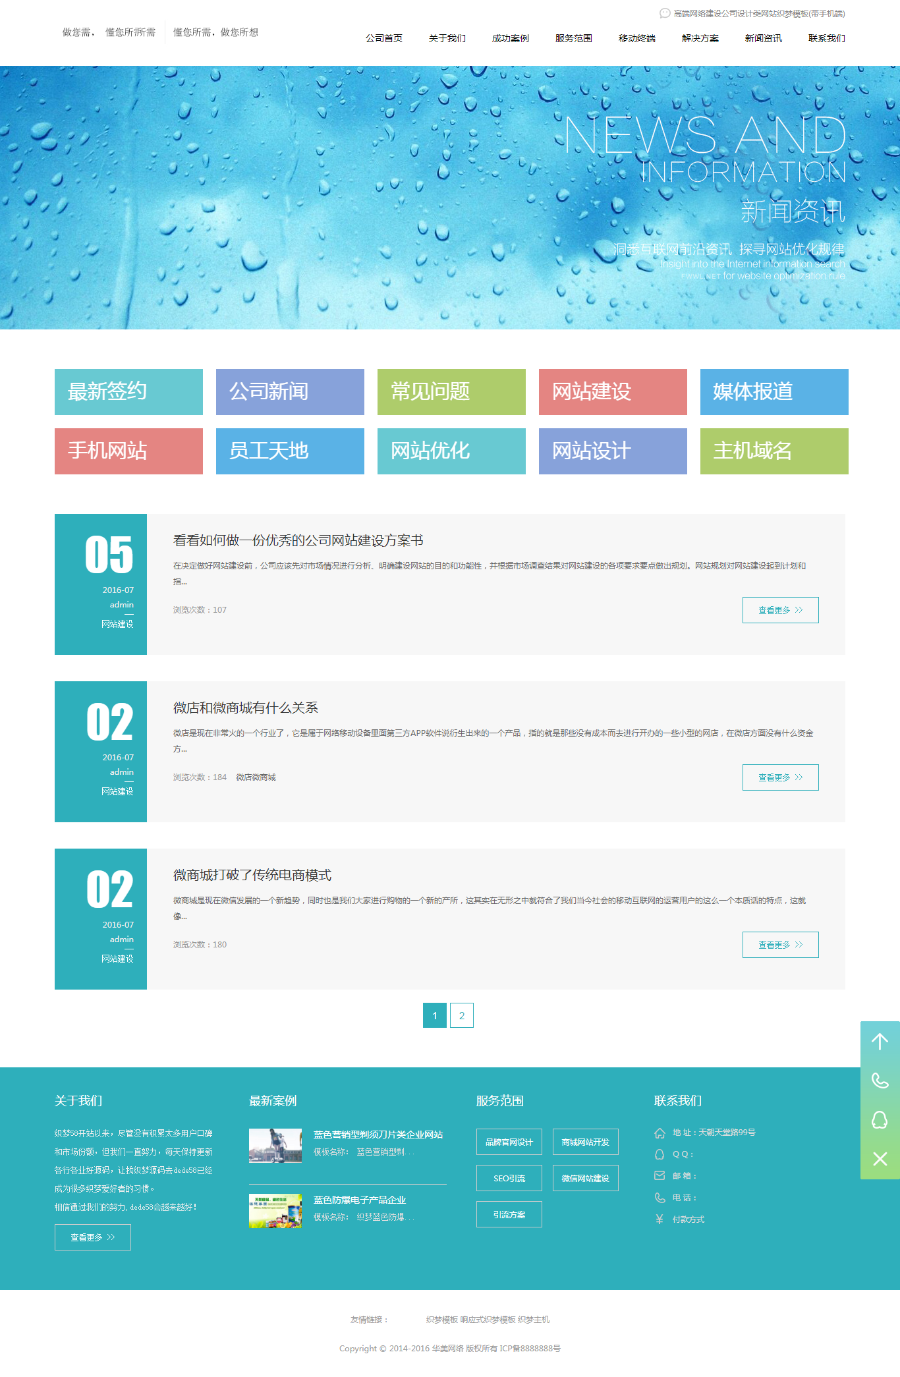This screenshot has width=900, height=1377.
Task: Click the SEO引流 service button
Action: 509,1178
